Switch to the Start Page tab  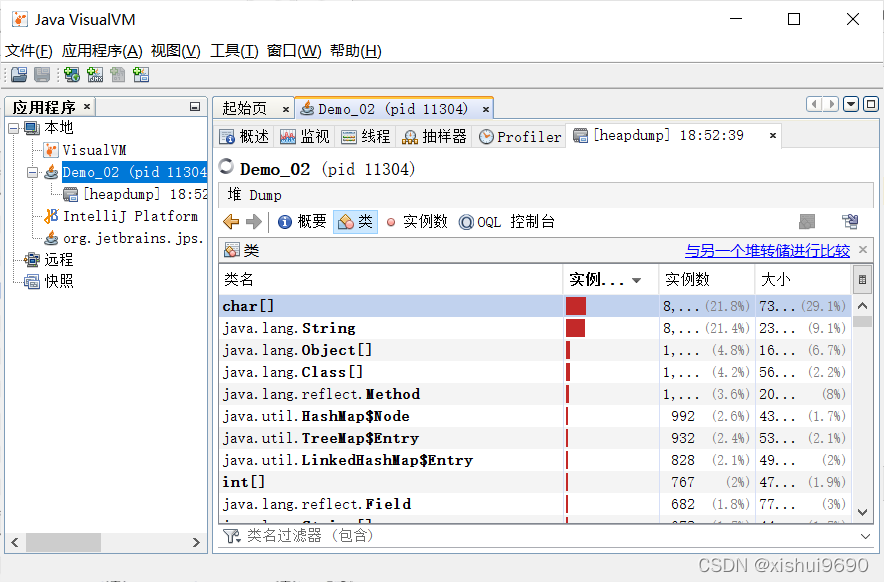pos(245,108)
